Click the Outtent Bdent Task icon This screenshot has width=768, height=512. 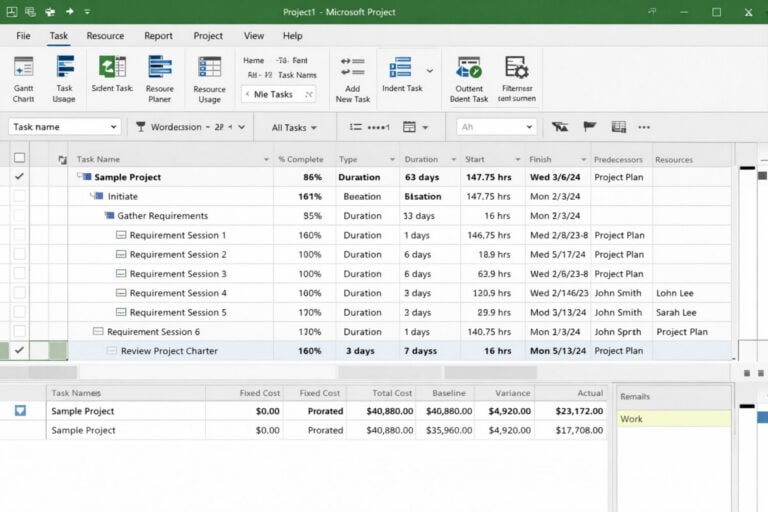[x=469, y=67]
